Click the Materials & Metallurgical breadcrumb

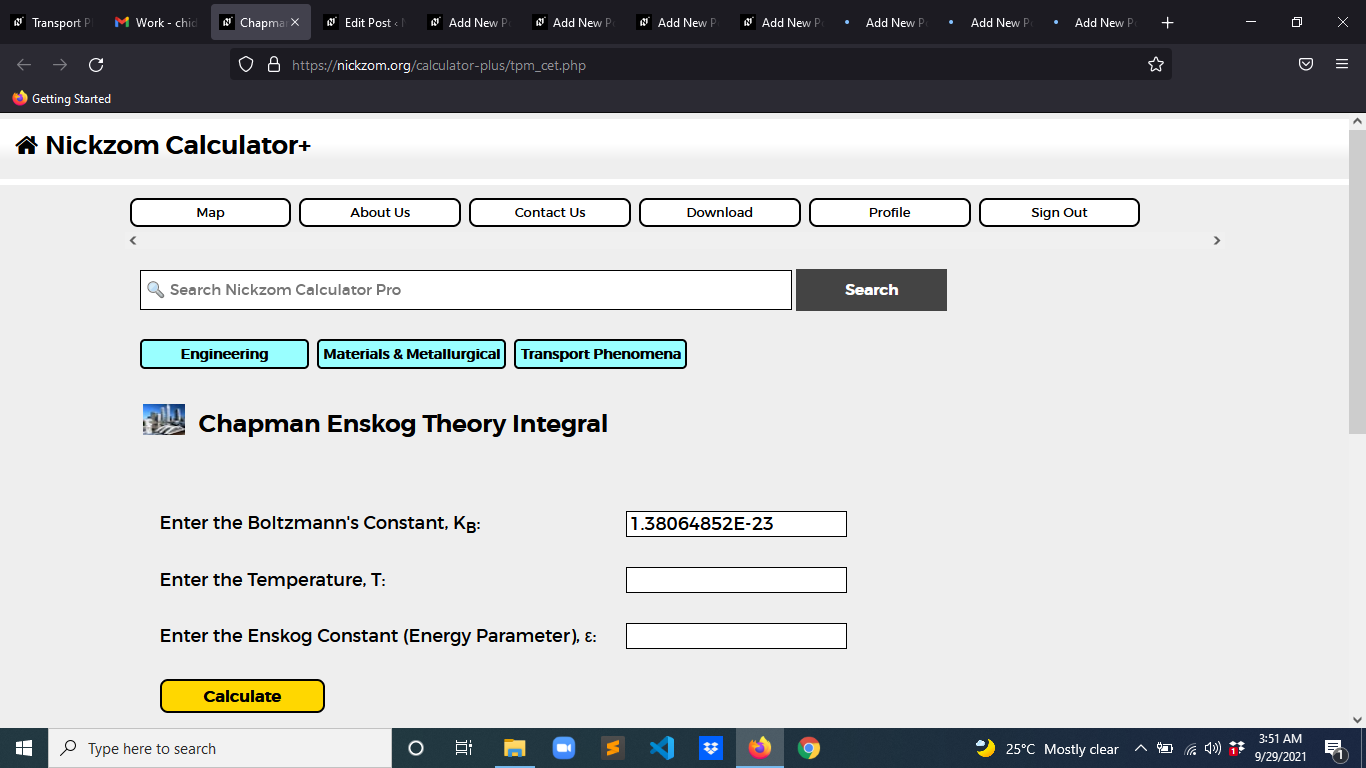(412, 354)
